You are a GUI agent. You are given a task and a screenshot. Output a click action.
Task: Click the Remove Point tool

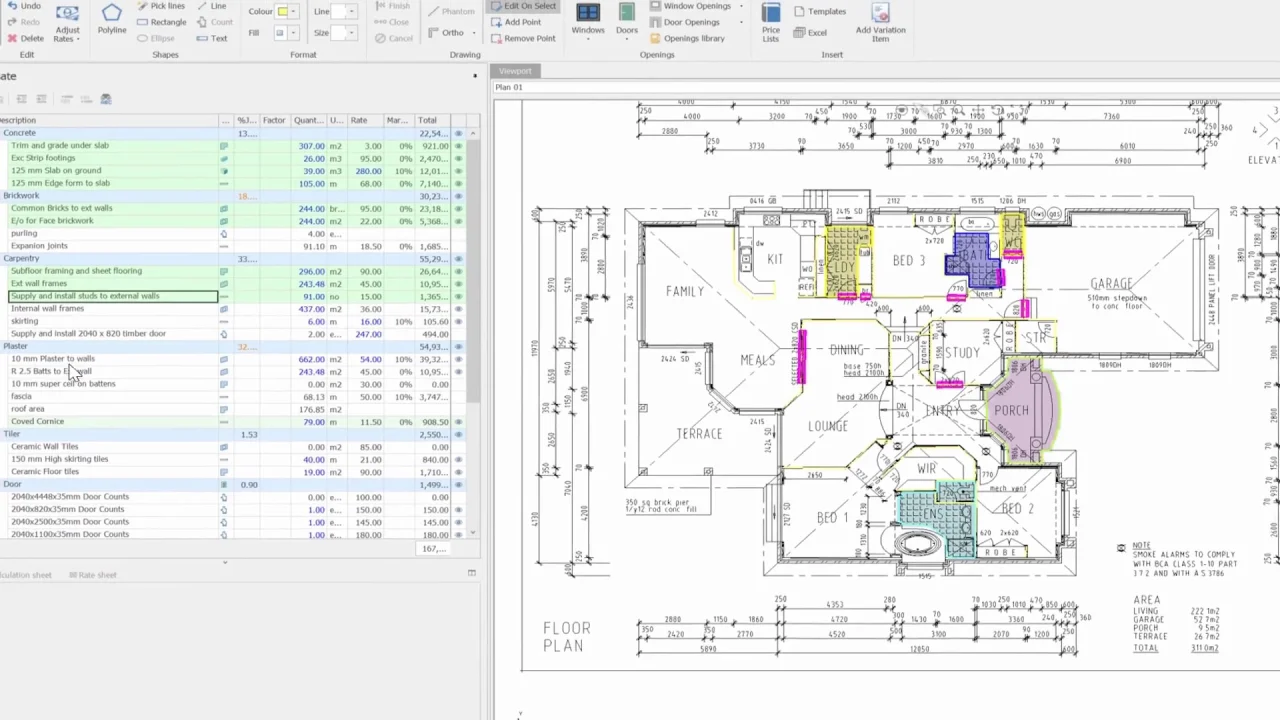[523, 38]
